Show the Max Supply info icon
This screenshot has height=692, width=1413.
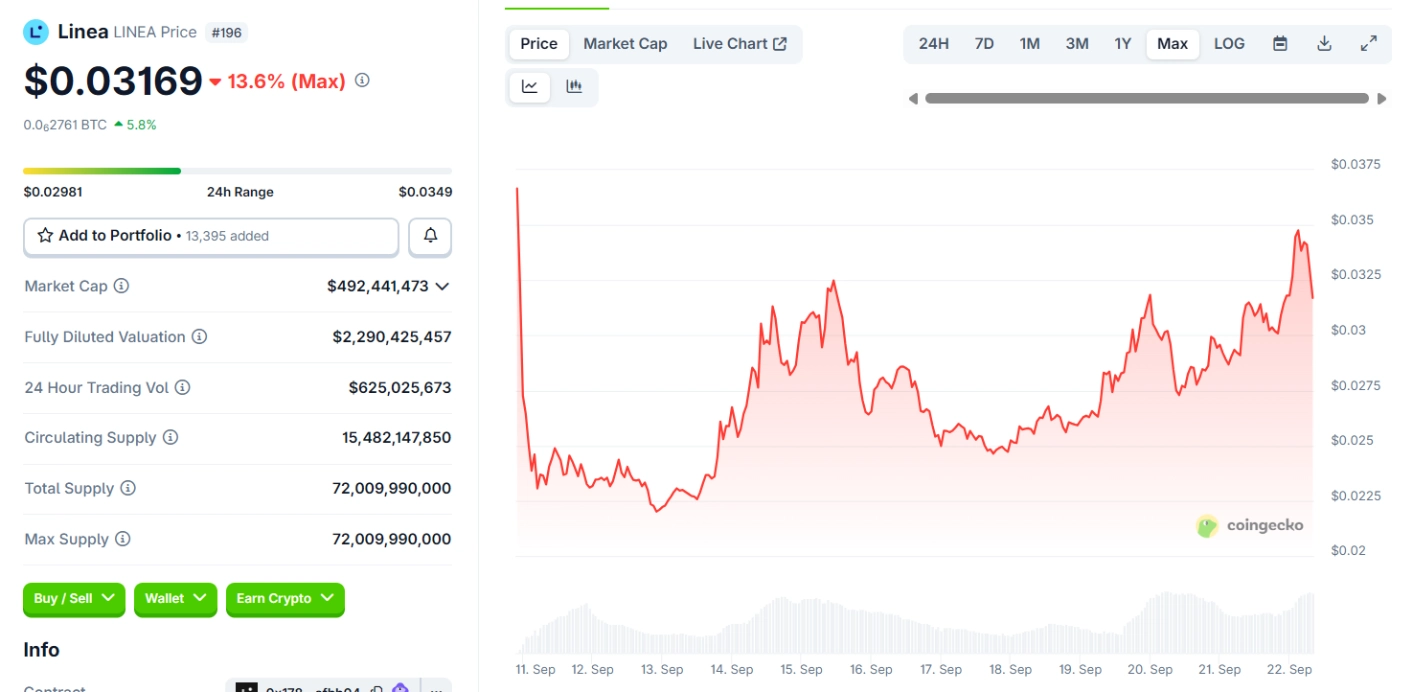[x=122, y=539]
